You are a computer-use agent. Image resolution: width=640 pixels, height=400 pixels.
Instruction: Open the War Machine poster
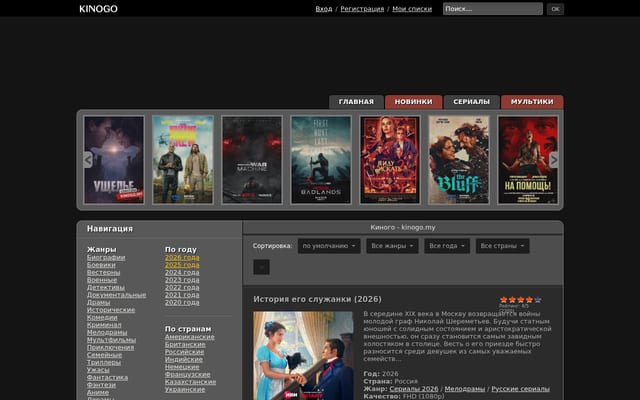[252, 160]
